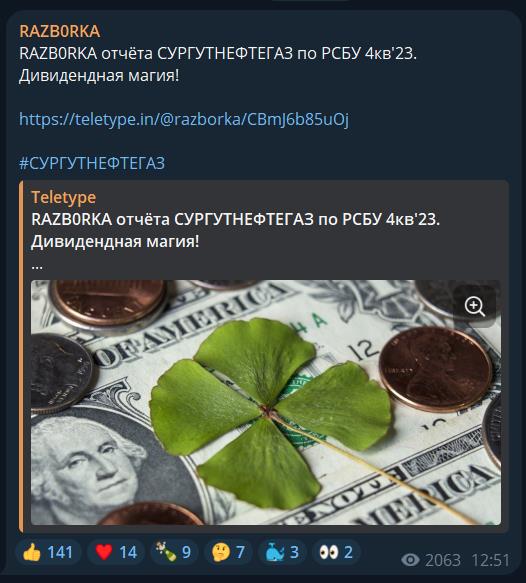526x583 pixels.
Task: Click the thinking face reaction emoji
Action: pyautogui.click(x=221, y=552)
